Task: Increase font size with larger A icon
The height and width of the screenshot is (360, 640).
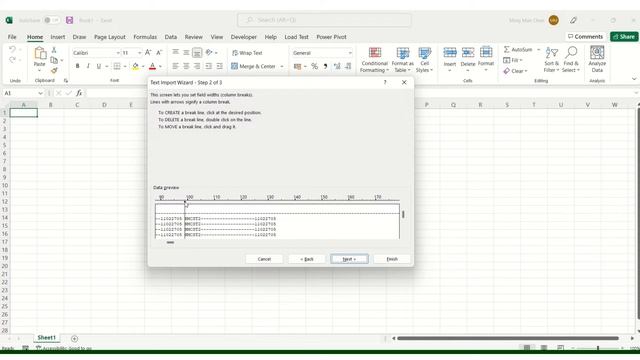Action: (148, 53)
